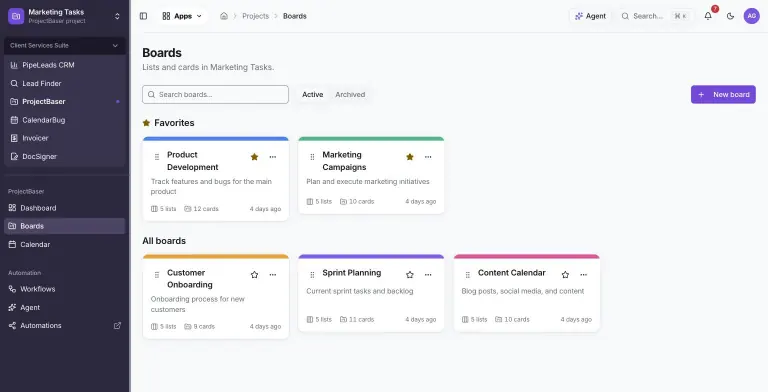Favorite the Content Calendar board star

[565, 275]
